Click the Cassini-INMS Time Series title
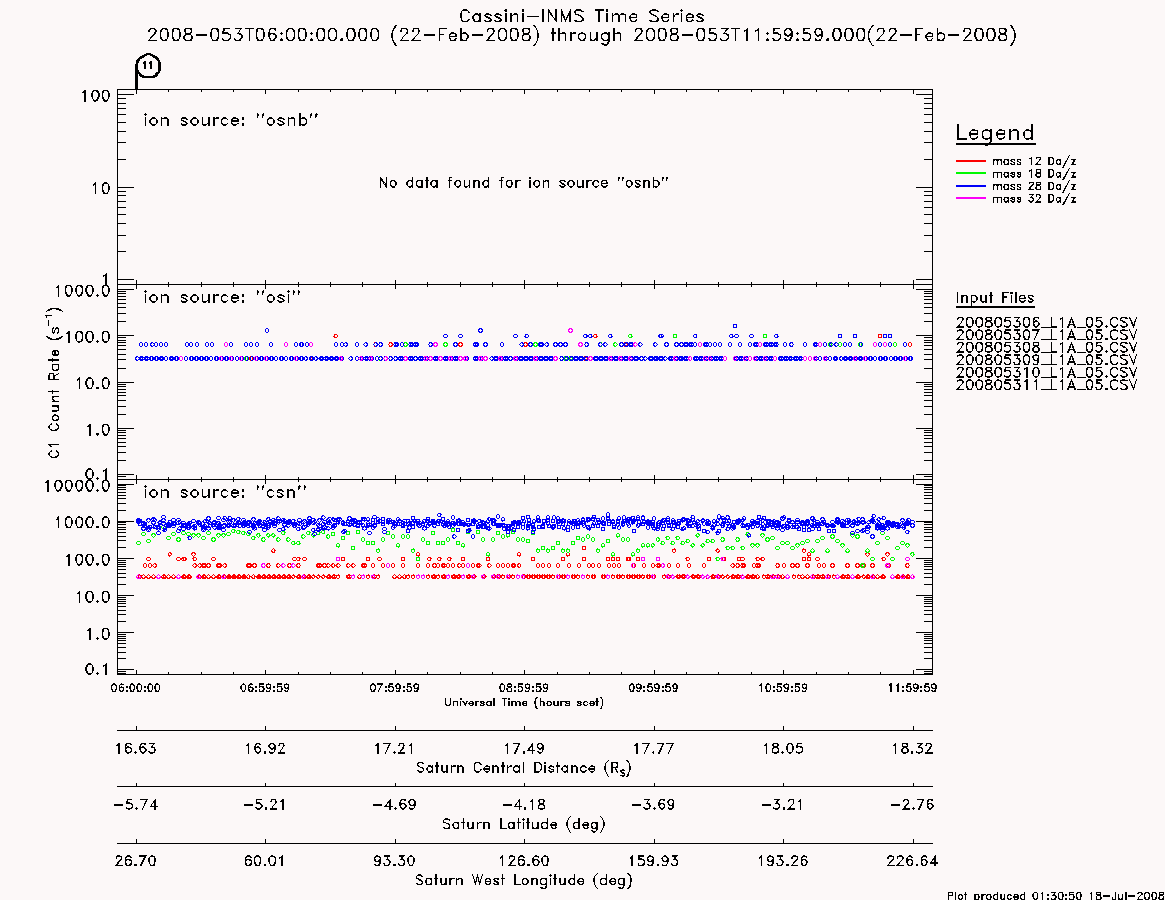This screenshot has width=1165, height=900. point(582,16)
